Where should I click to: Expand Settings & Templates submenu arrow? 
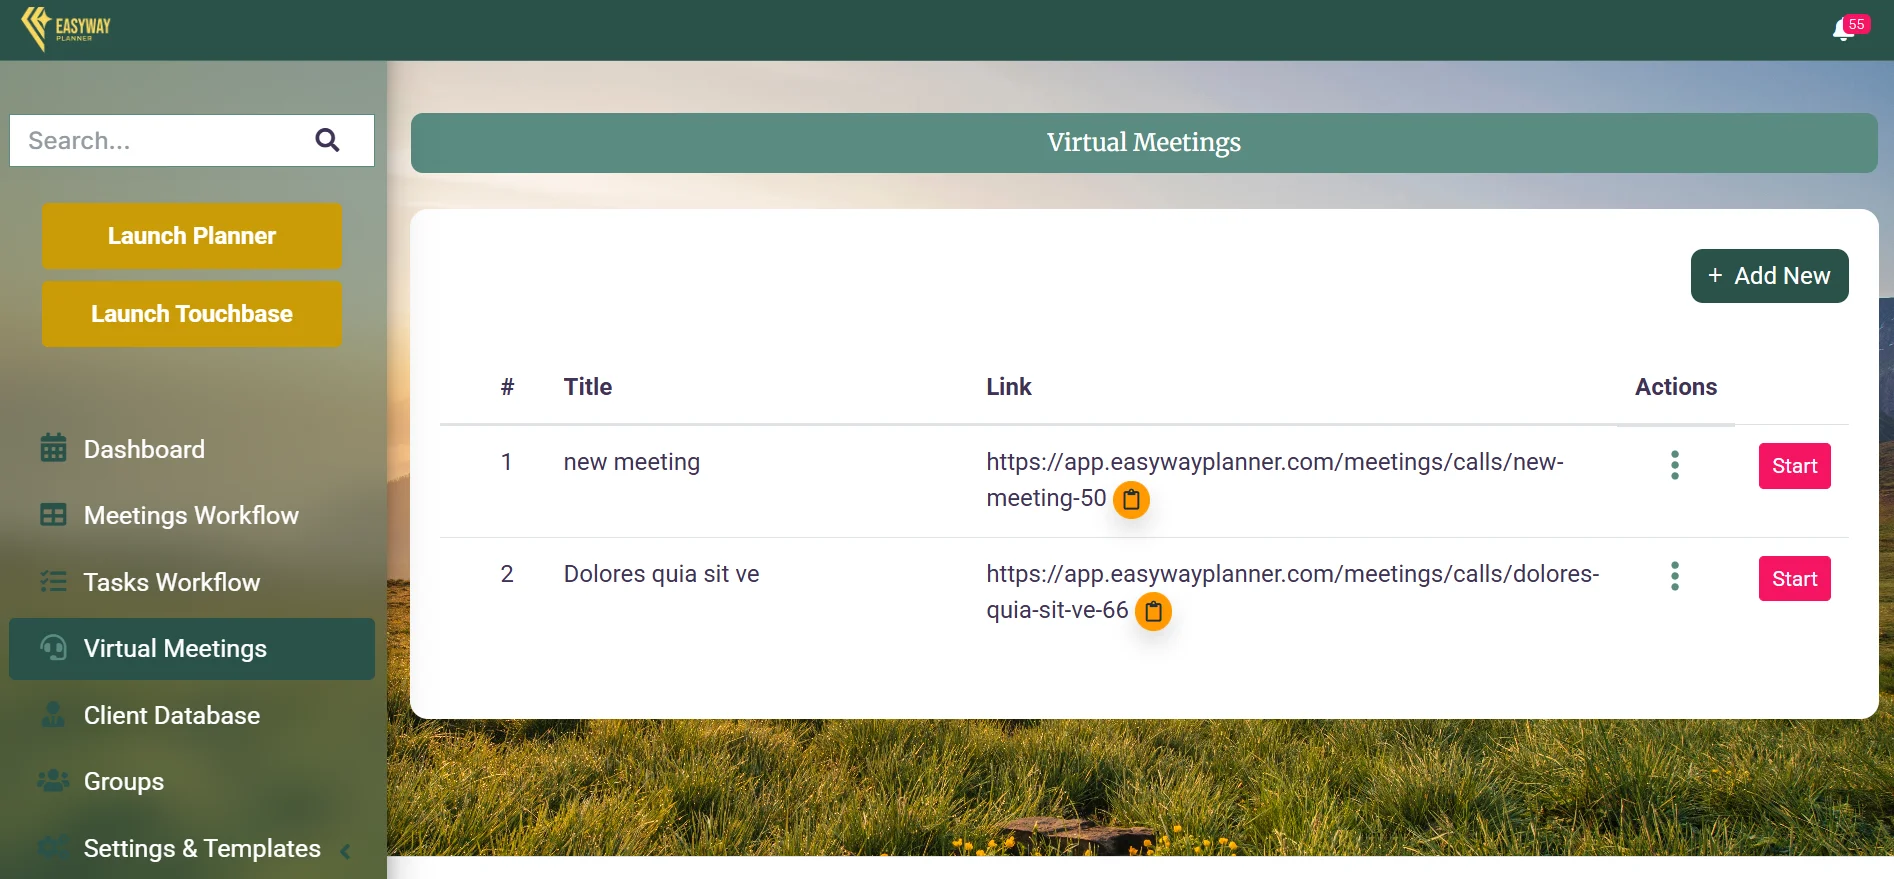tap(345, 851)
